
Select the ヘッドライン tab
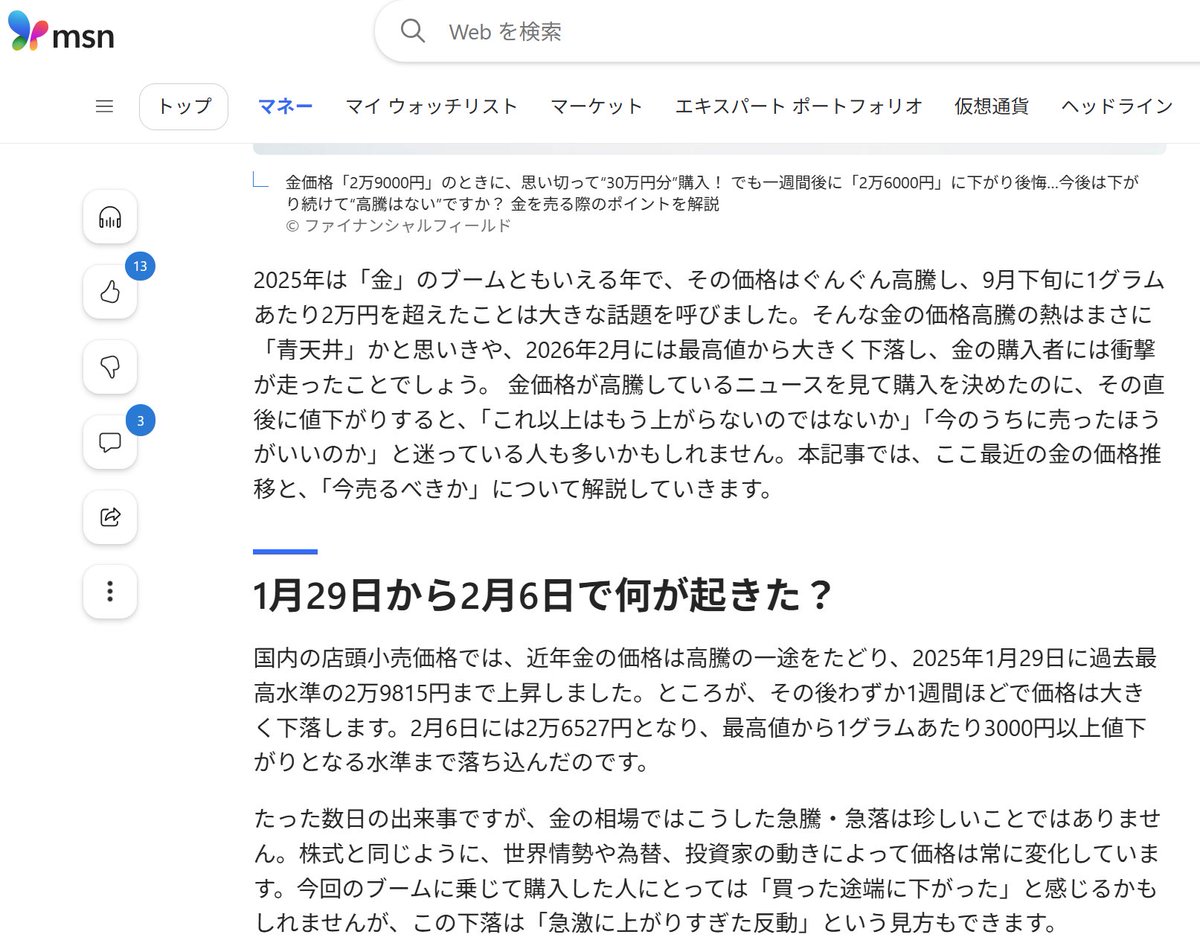pos(1117,106)
